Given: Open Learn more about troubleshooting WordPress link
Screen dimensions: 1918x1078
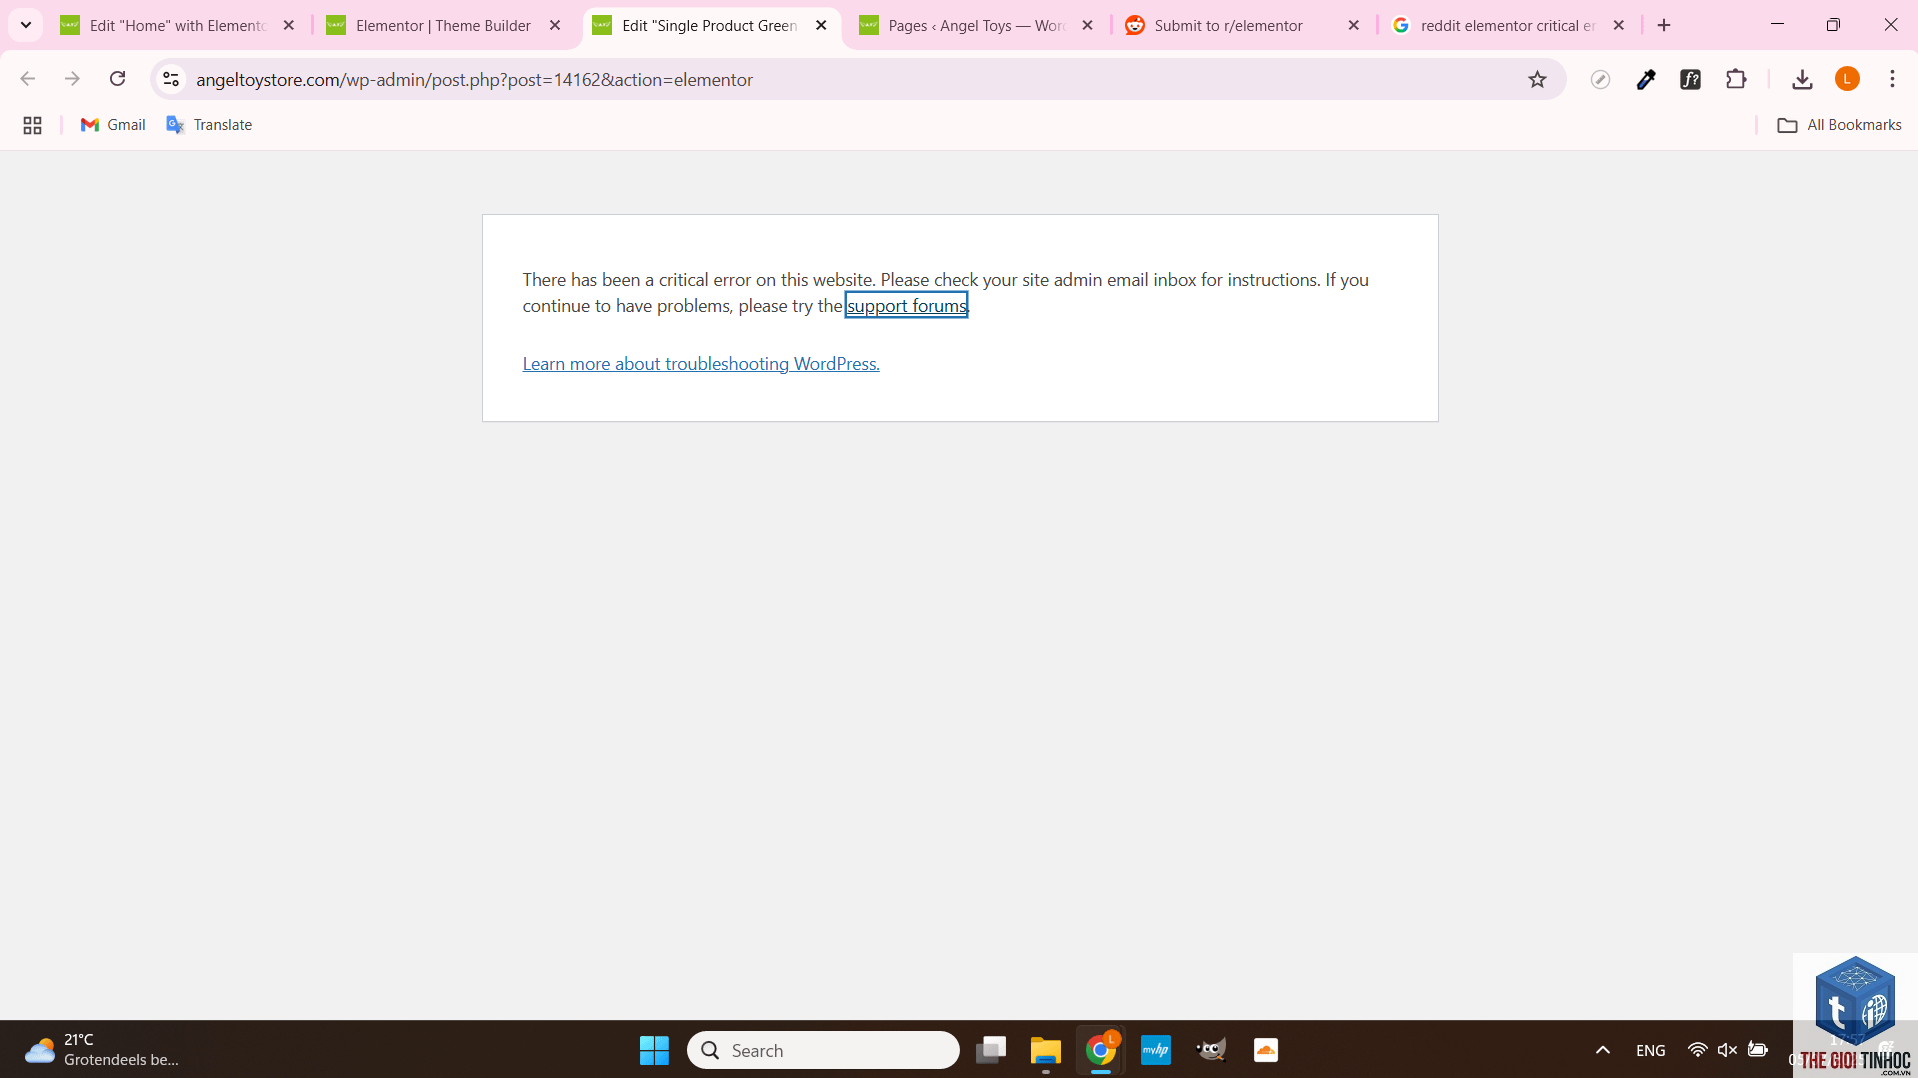Looking at the screenshot, I should [x=701, y=364].
